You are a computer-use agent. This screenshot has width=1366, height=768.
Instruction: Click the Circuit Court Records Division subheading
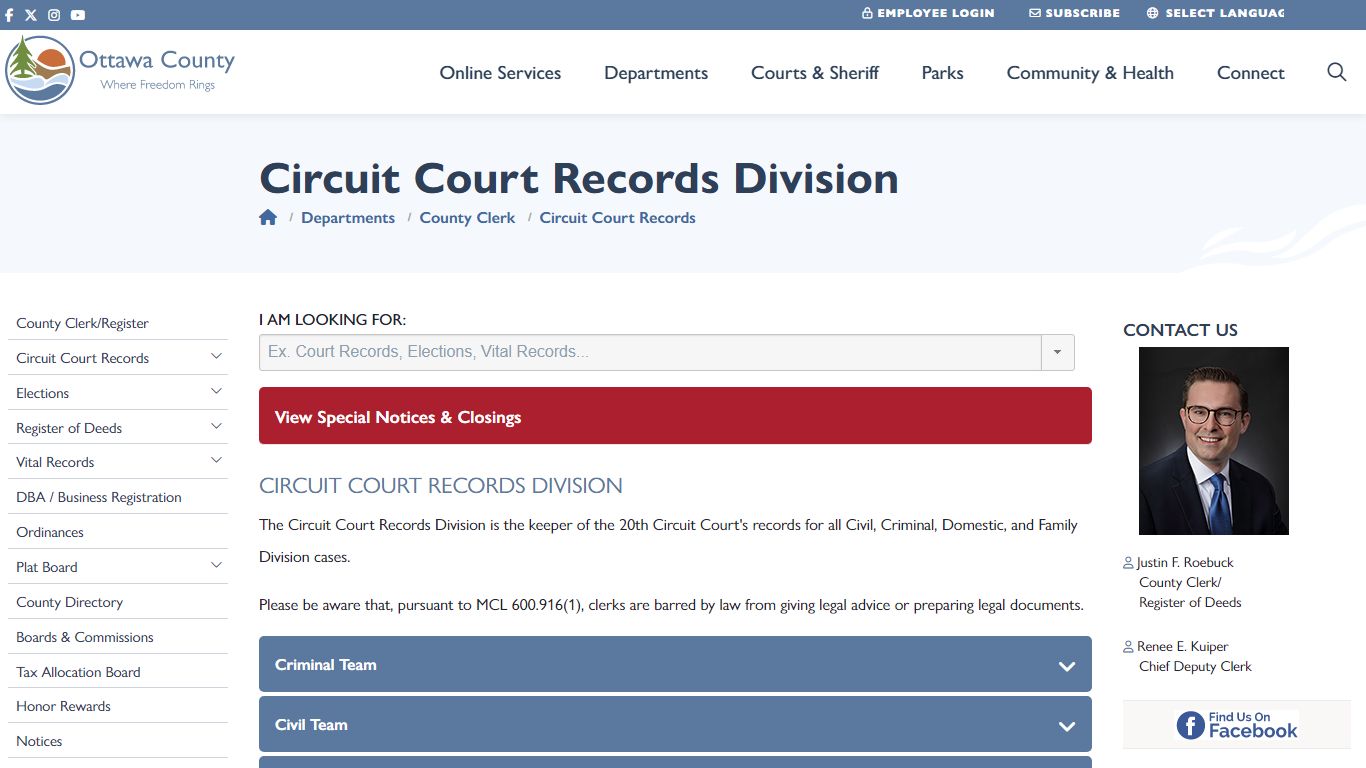pyautogui.click(x=441, y=486)
